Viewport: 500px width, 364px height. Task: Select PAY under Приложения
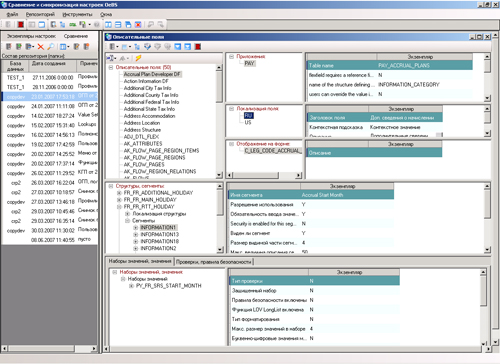point(249,63)
